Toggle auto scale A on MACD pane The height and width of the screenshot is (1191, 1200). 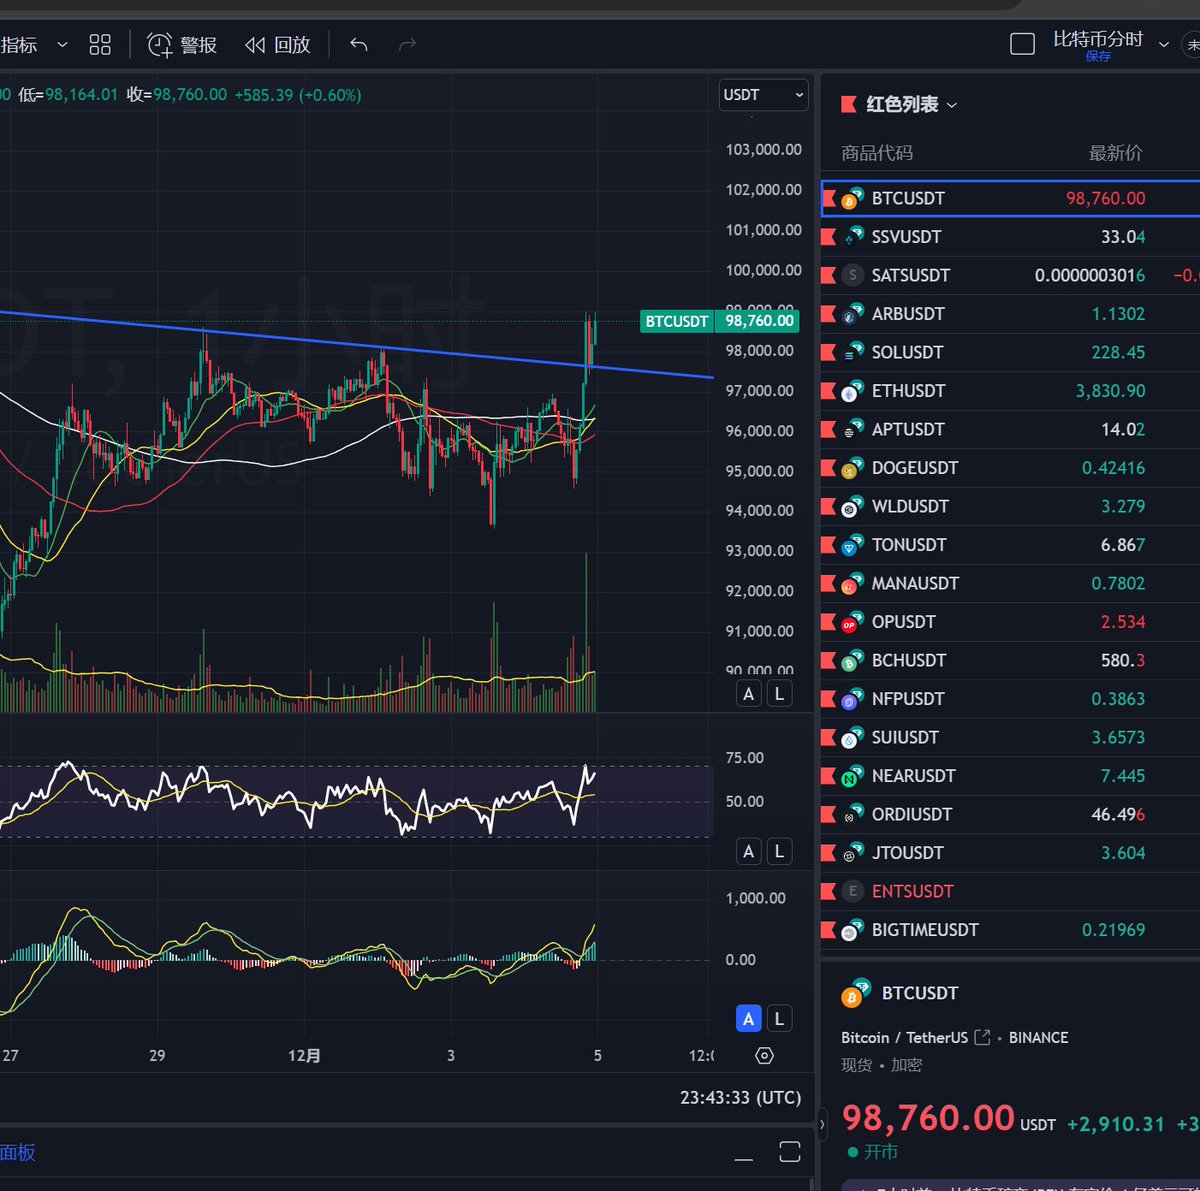click(749, 1019)
